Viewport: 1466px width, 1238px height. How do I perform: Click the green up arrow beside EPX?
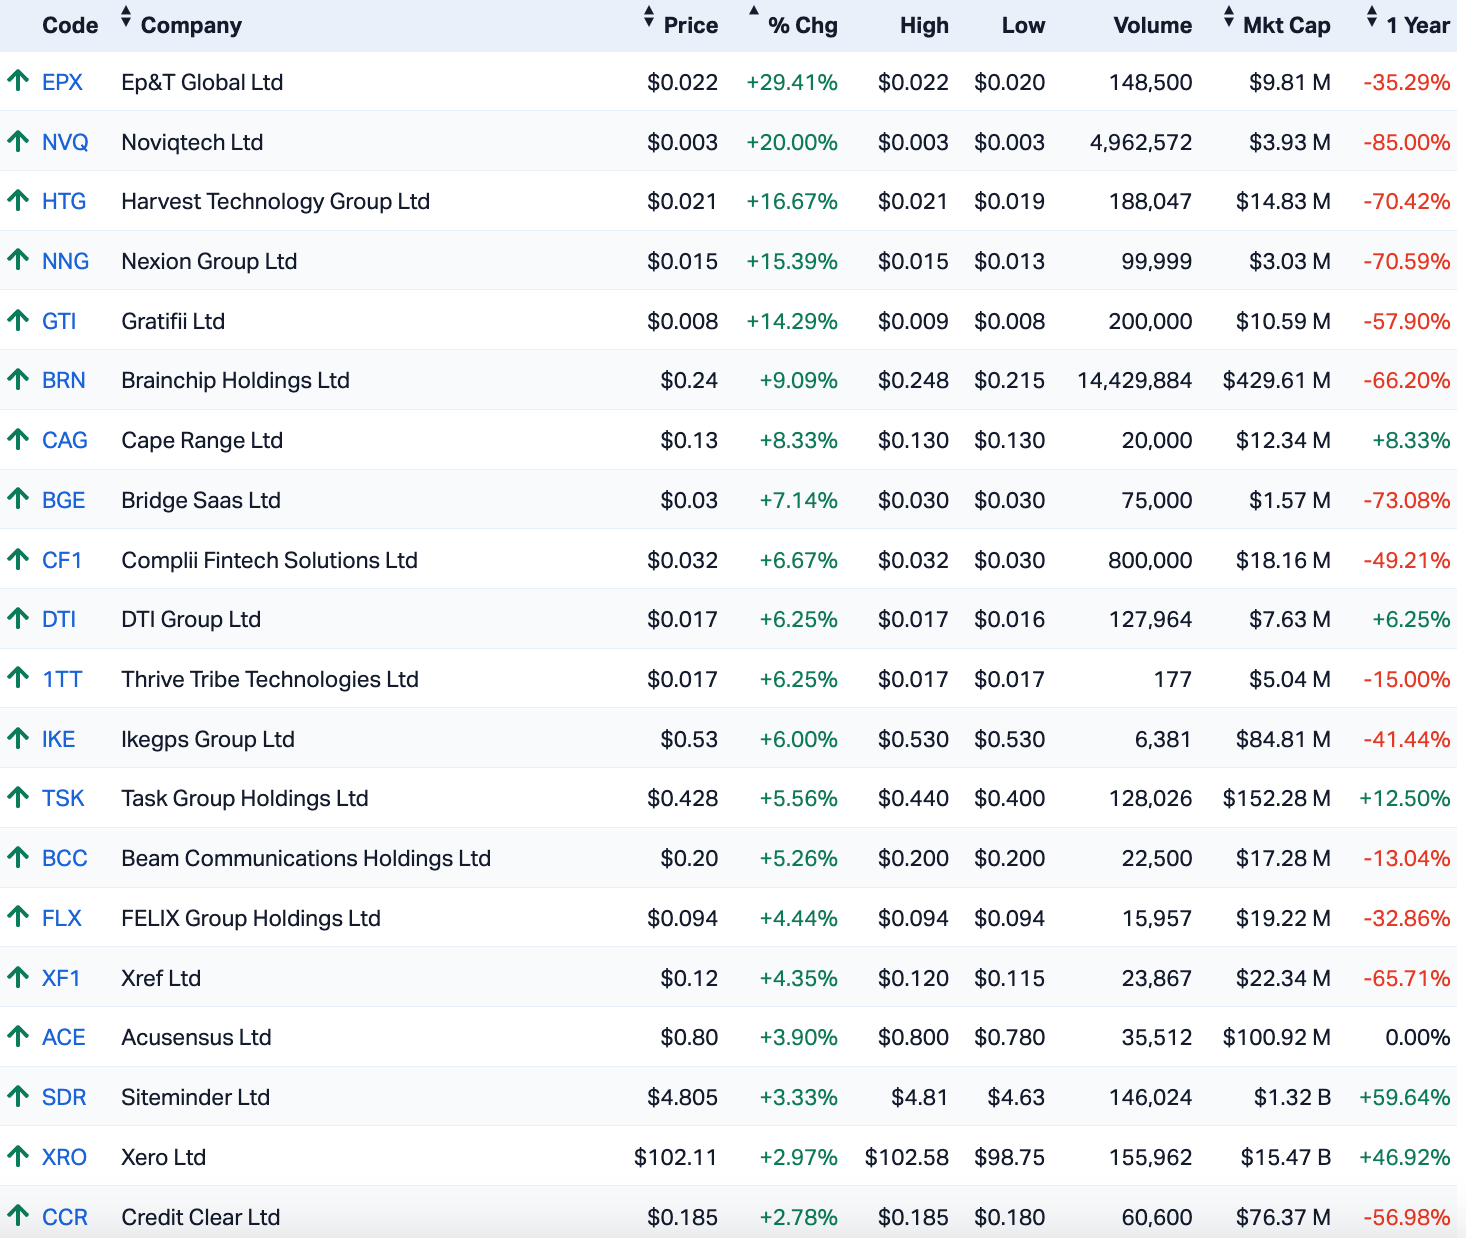click(18, 81)
